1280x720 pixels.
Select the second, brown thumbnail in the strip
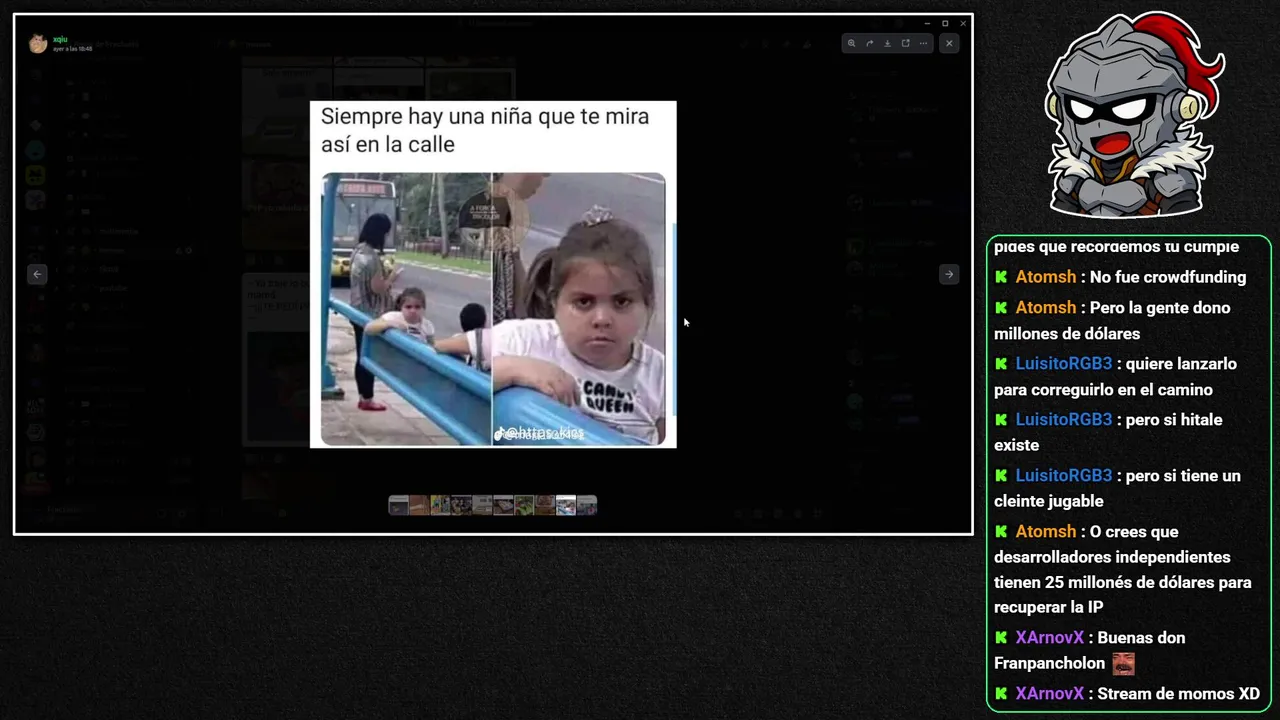pyautogui.click(x=419, y=506)
